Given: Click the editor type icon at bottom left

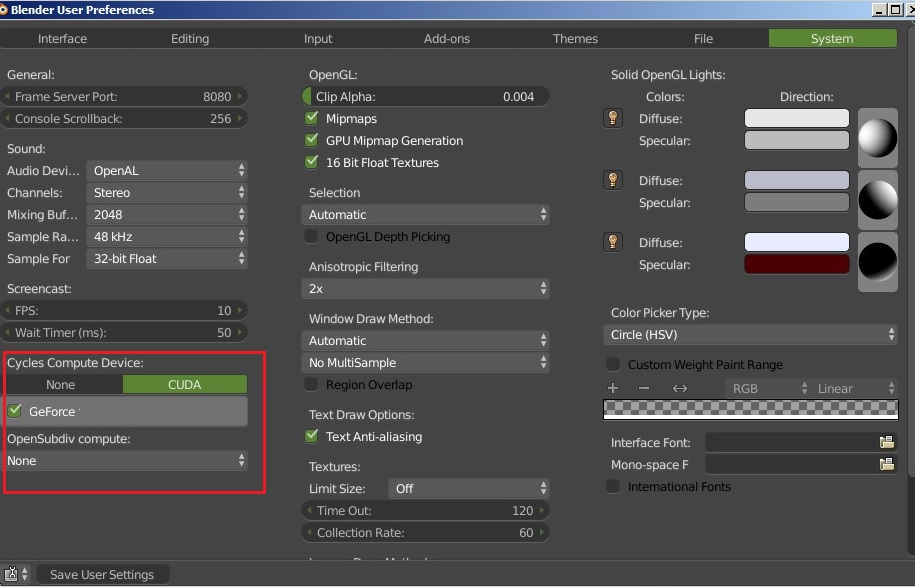Looking at the screenshot, I should click(x=12, y=574).
